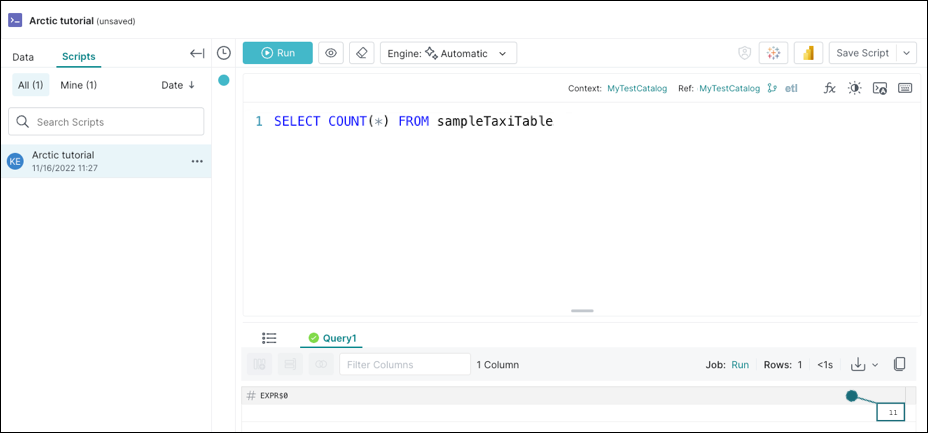Expand Save Script dropdown arrow
928x433 pixels.
pos(906,53)
